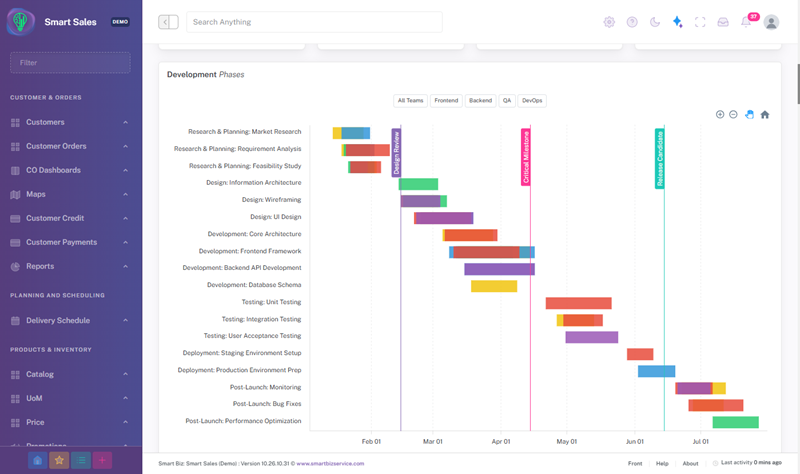Click the red Unit Testing bar
Image resolution: width=800 pixels, height=474 pixels.
(x=579, y=303)
